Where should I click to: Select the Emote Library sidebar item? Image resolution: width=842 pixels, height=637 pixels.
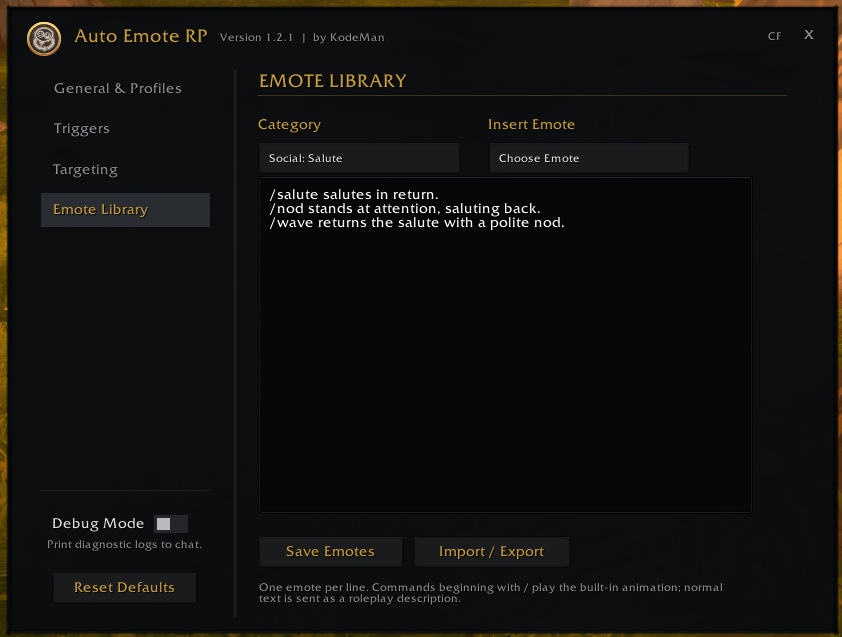click(x=125, y=209)
